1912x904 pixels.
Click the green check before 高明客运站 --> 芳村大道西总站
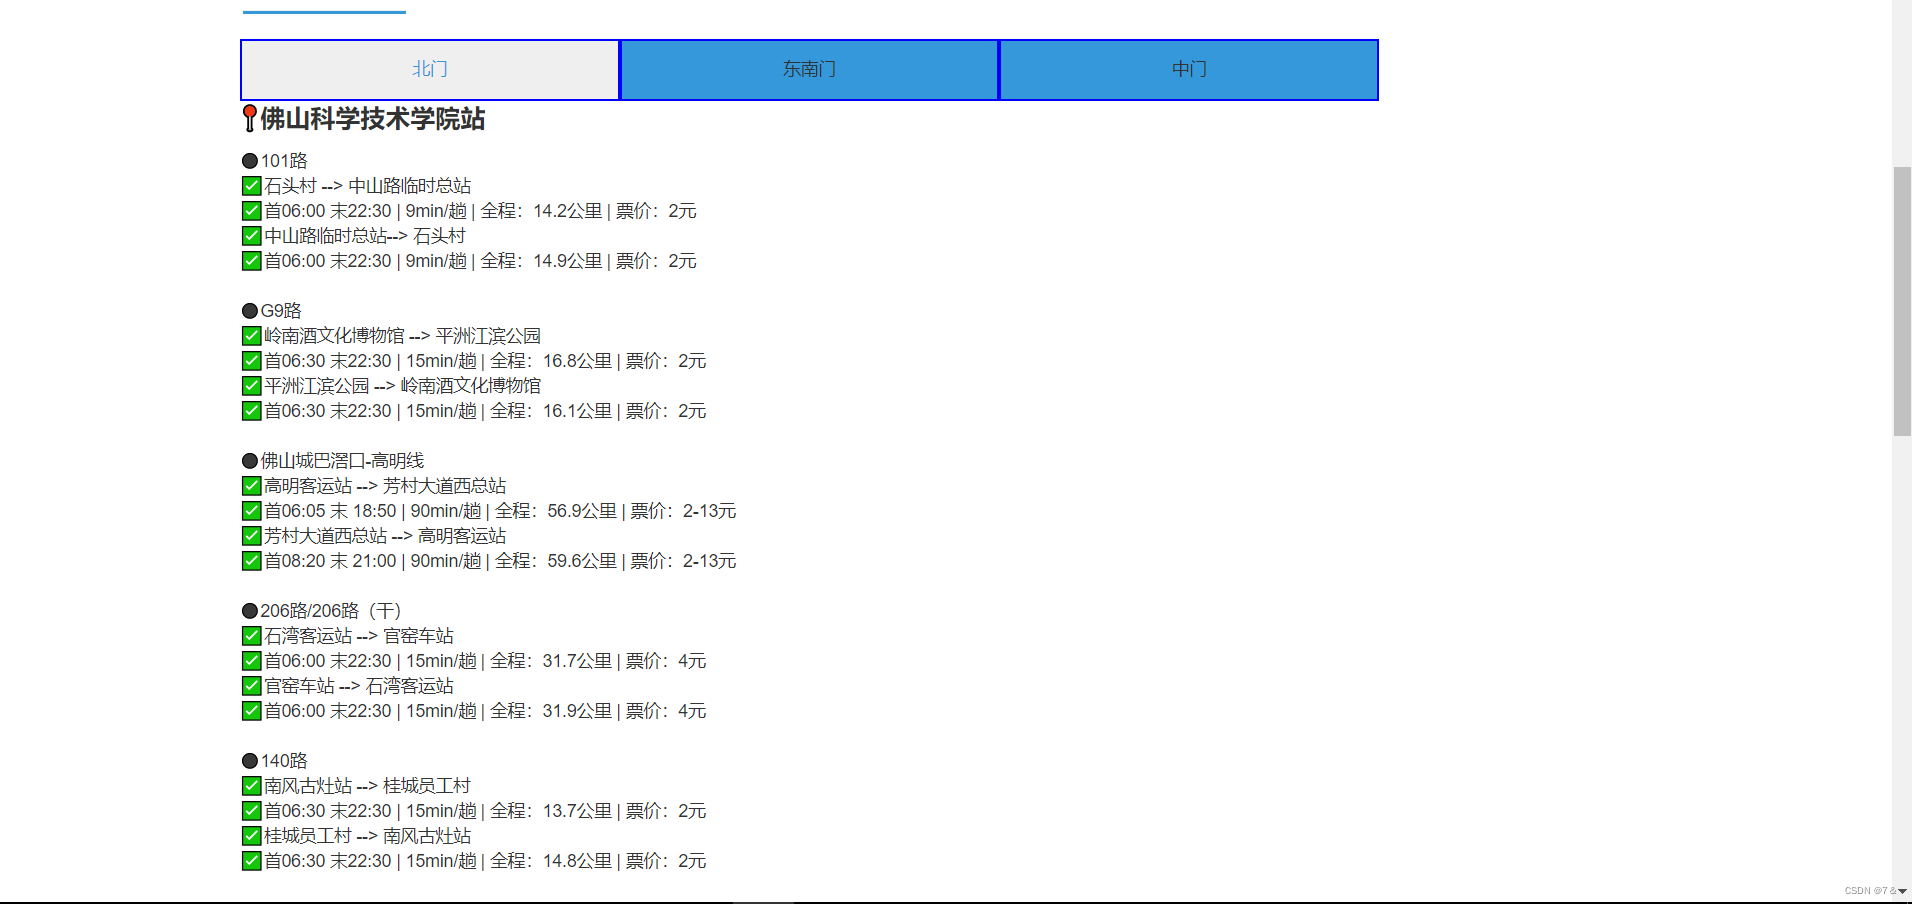pos(252,486)
